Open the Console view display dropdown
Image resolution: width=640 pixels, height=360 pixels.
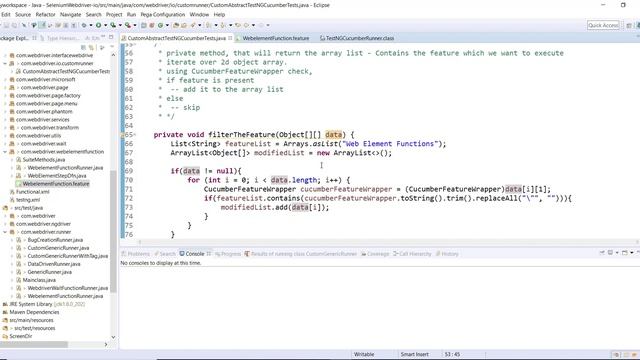[x=617, y=253]
